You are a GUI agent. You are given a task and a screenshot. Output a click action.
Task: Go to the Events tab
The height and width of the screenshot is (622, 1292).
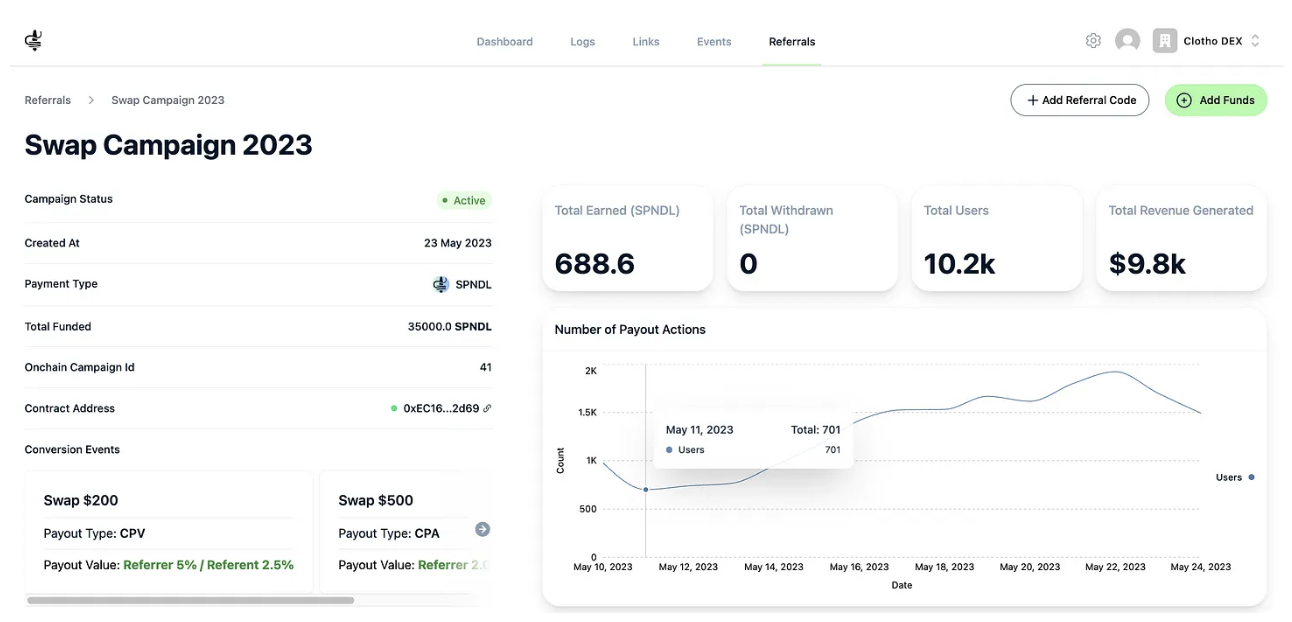pyautogui.click(x=714, y=42)
